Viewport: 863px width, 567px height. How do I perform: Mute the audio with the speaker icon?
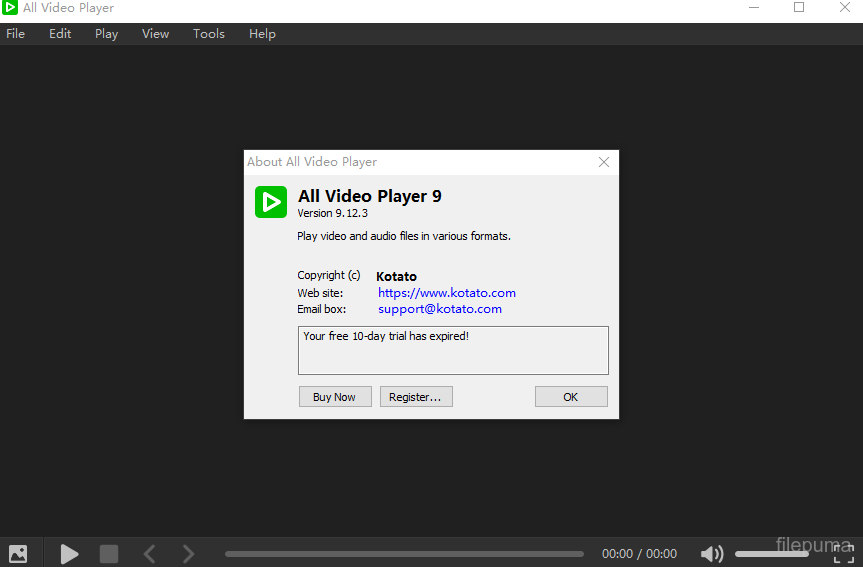[x=712, y=553]
